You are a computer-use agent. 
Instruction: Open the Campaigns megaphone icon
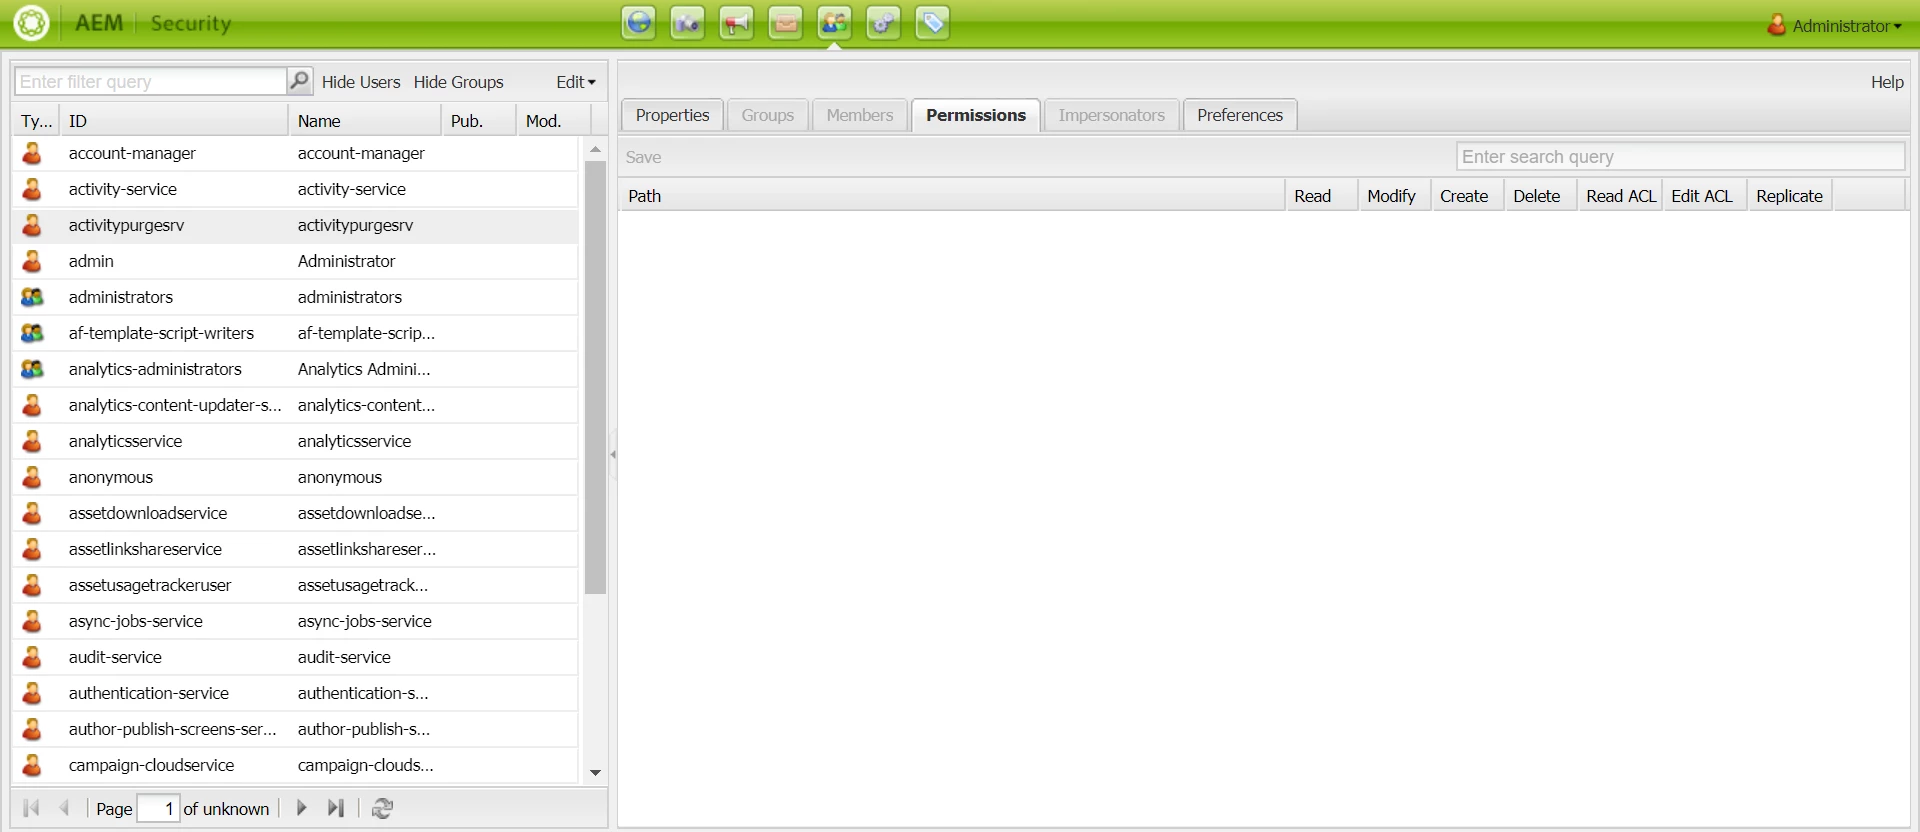click(736, 23)
